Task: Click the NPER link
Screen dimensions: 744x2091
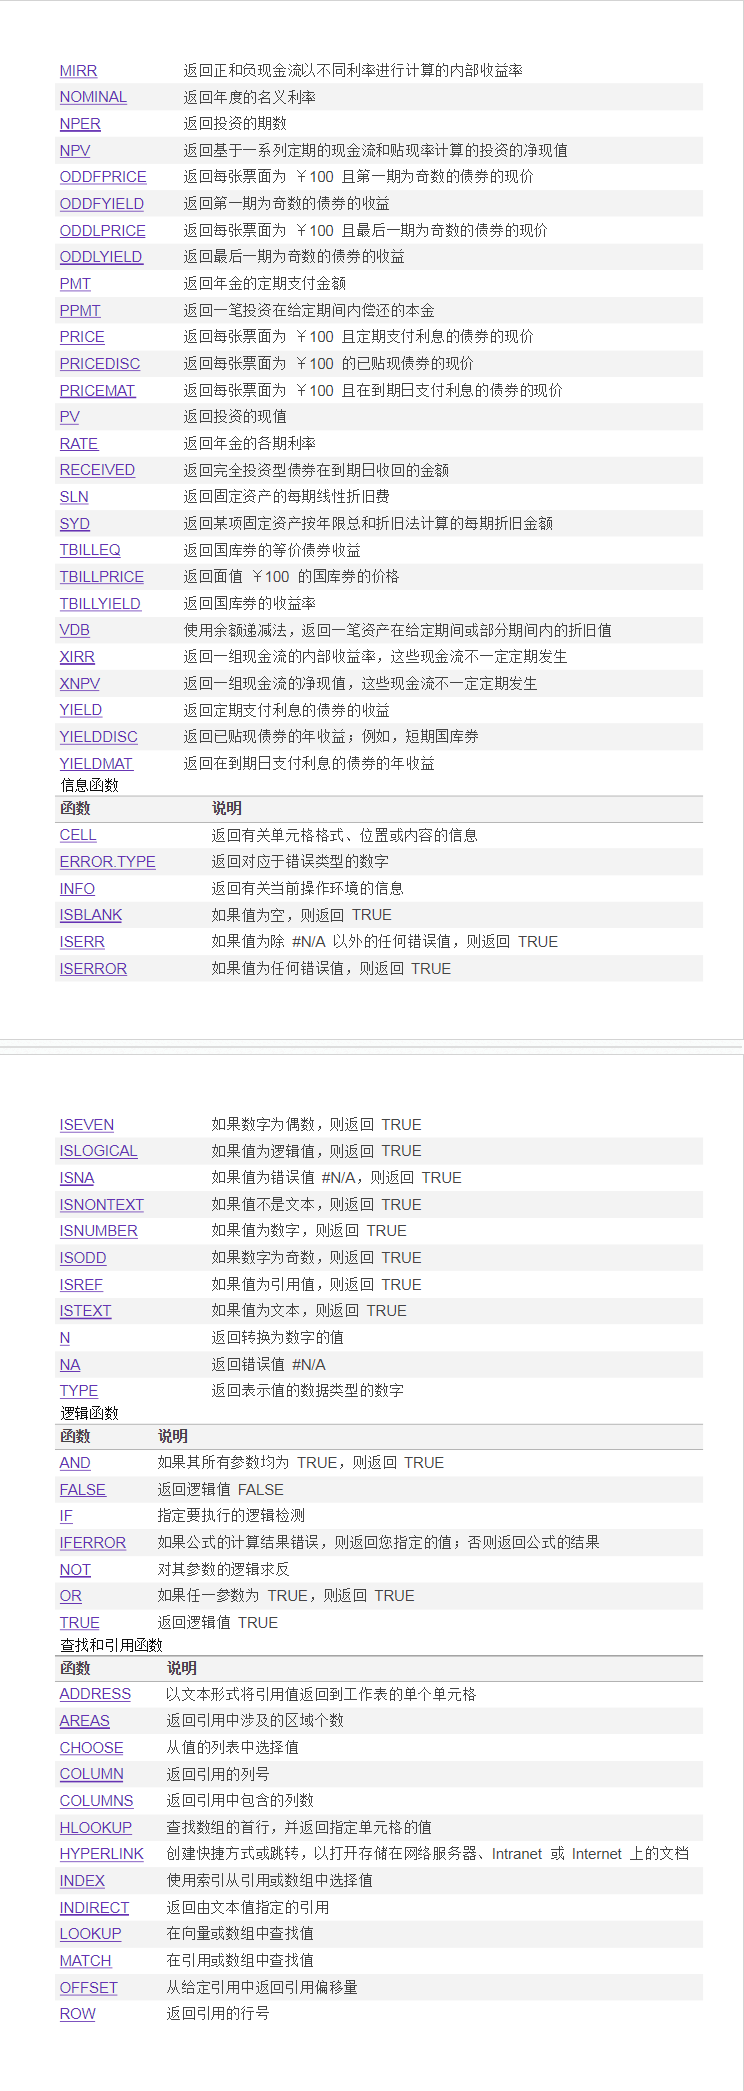Action: coord(80,124)
